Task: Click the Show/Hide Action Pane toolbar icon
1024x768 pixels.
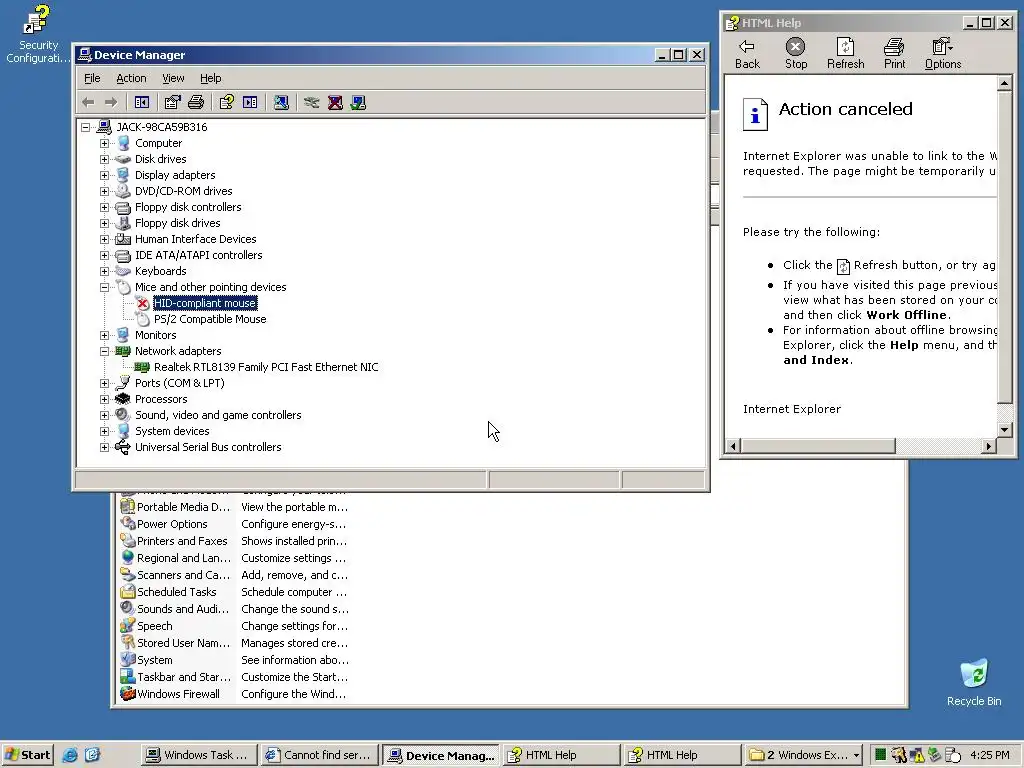Action: (250, 103)
